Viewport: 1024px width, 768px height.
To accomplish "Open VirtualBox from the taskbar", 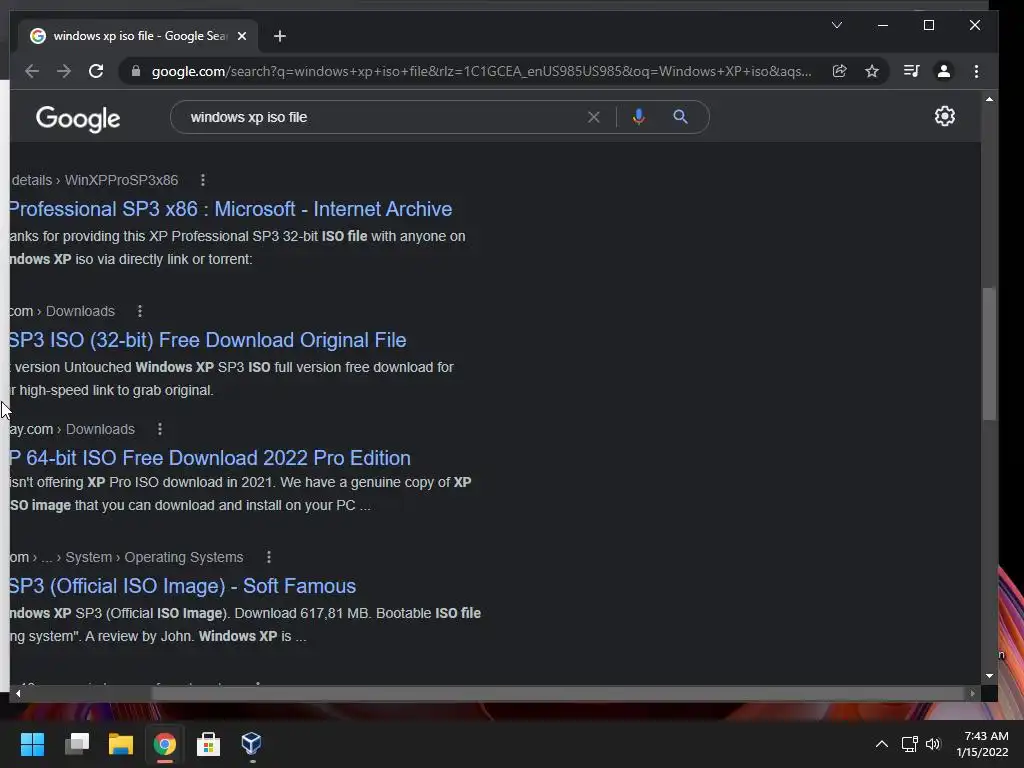I will coord(251,744).
